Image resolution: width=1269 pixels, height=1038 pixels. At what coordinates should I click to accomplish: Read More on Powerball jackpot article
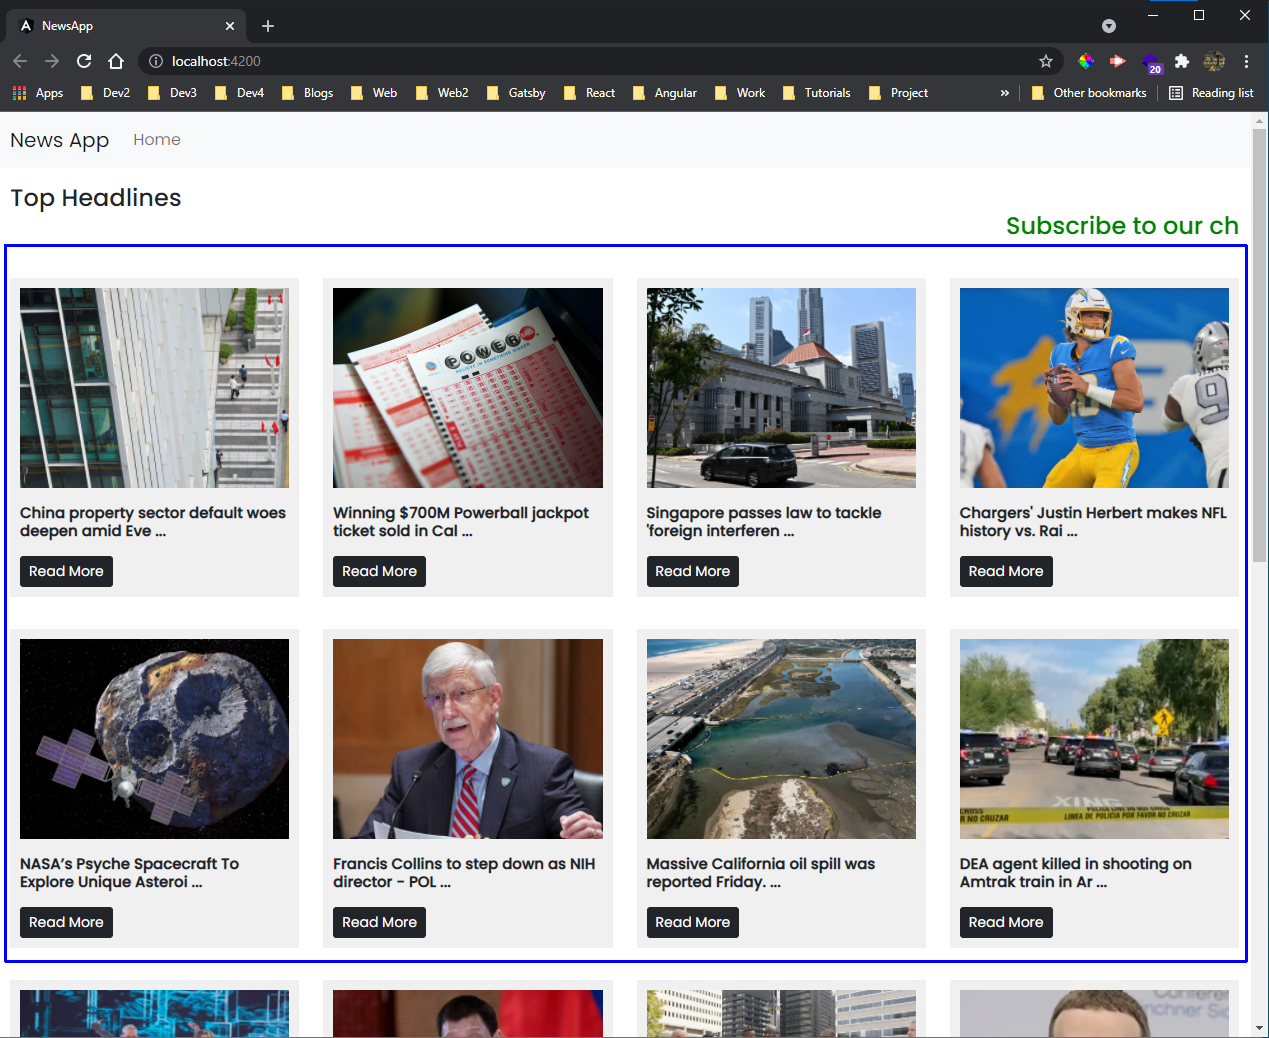pos(379,571)
